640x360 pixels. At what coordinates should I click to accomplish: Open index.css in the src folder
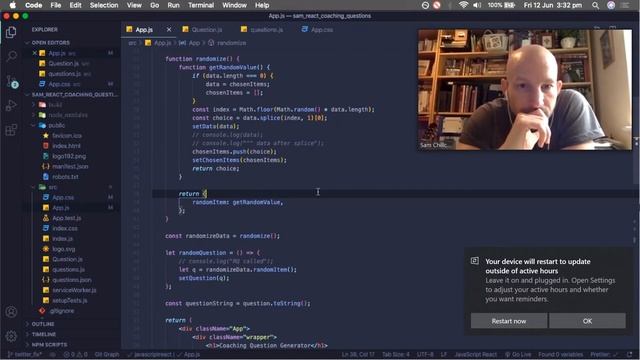click(x=64, y=228)
